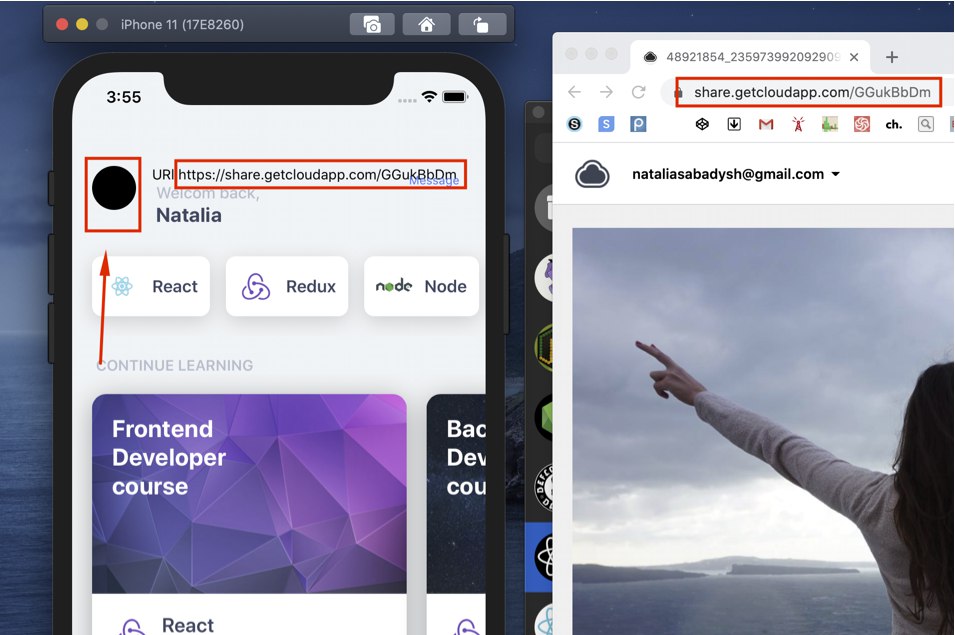The width and height of the screenshot is (955, 635).
Task: Open the ch. bookmark
Action: click(893, 124)
